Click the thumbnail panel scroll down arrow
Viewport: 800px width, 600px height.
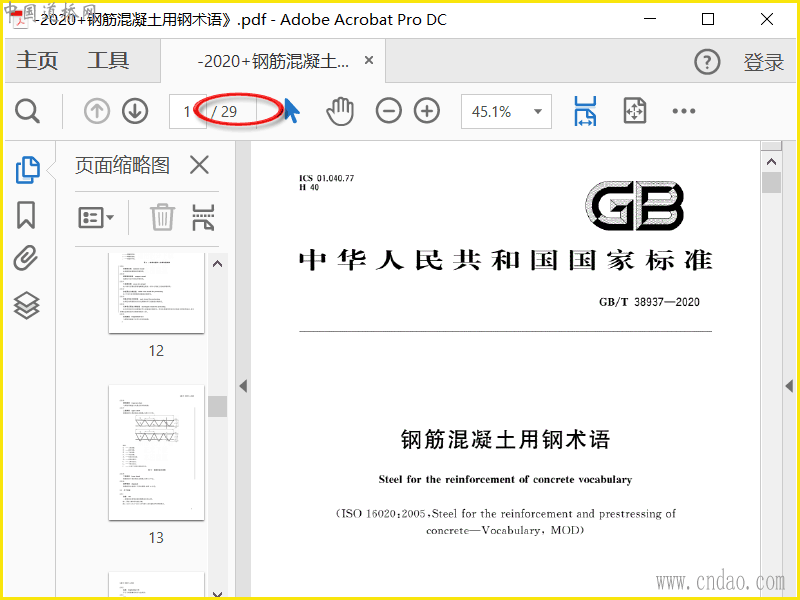(217, 593)
